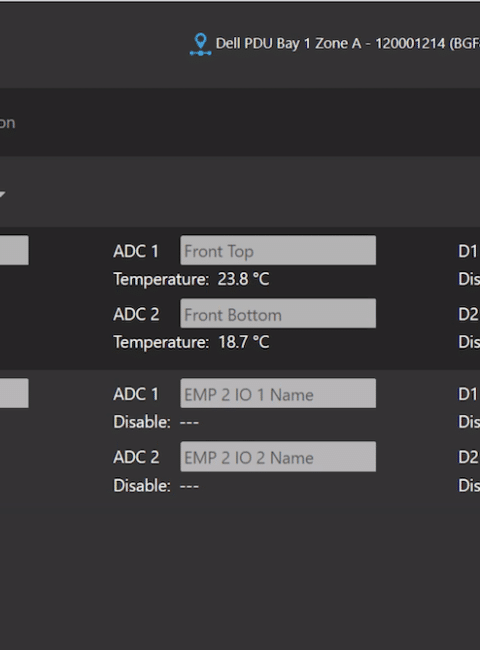The height and width of the screenshot is (650, 480).
Task: Click the ADC 2 label beside Front Bottom
Action: pos(136,314)
